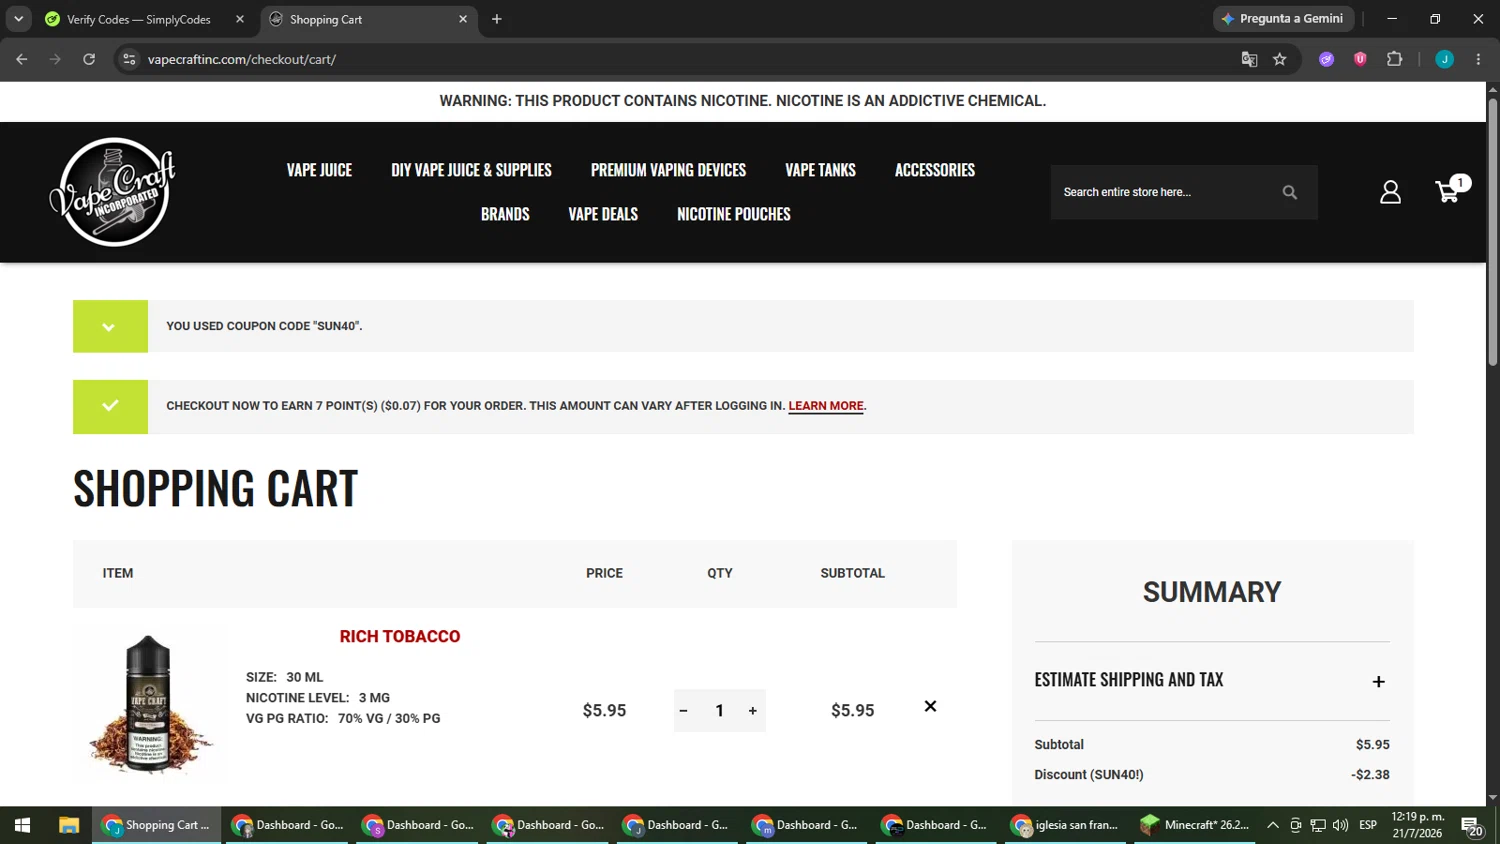Open a new browser tab
1500x844 pixels.
coord(497,19)
